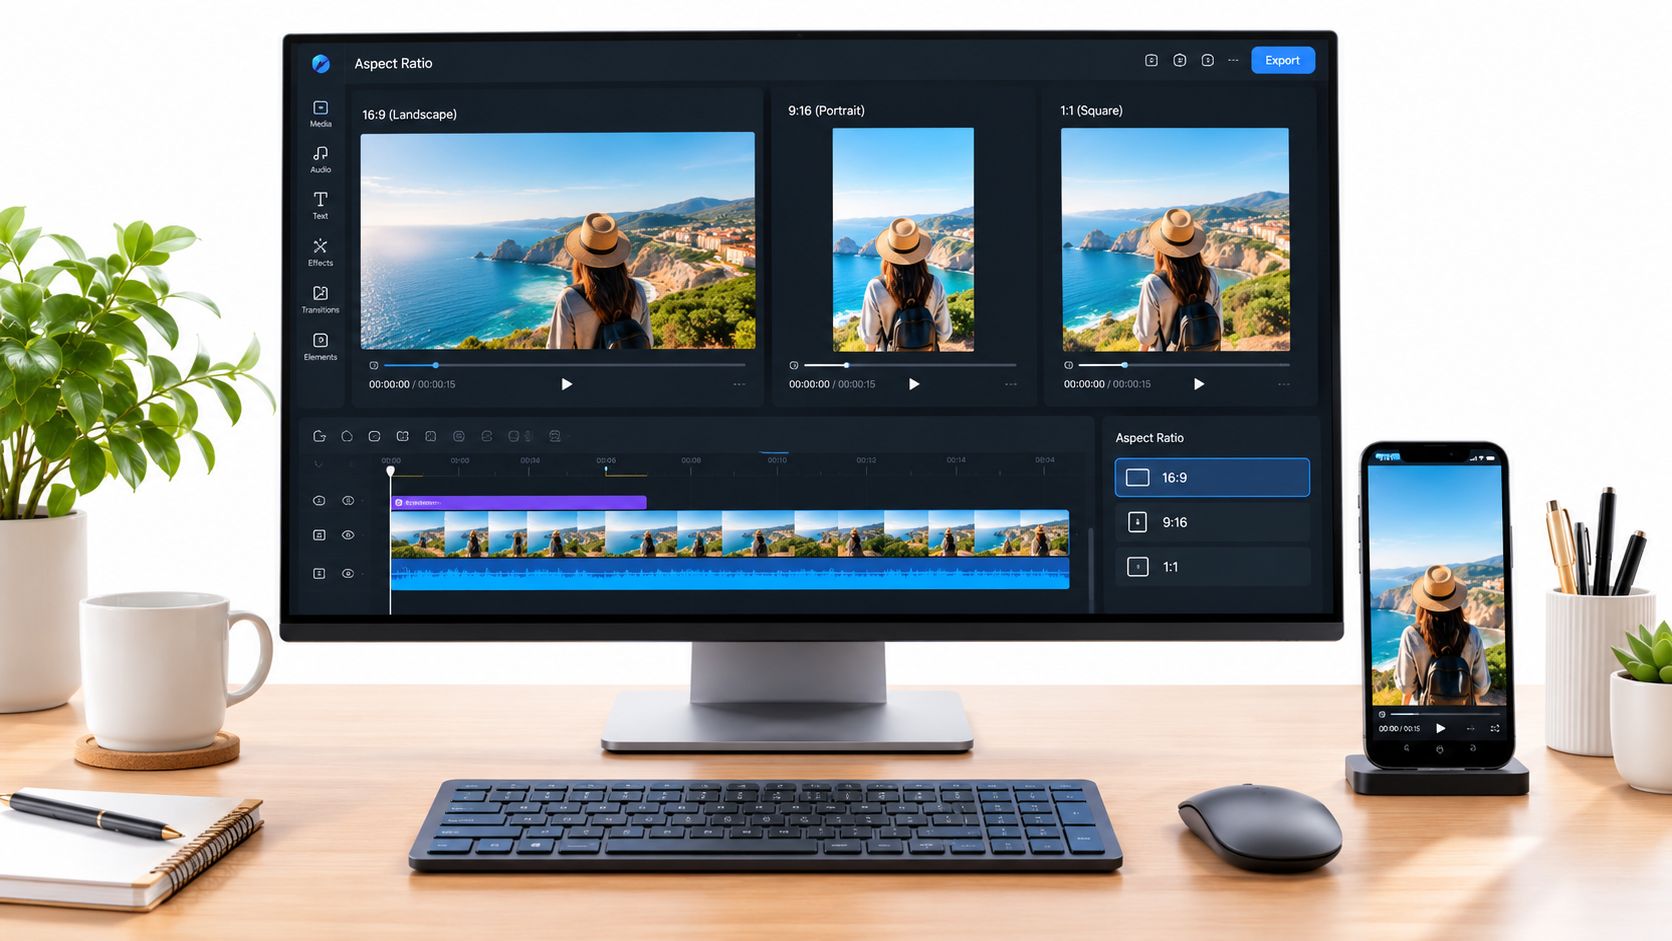Play the 1:1 Square preview
Viewport: 1672px width, 941px height.
coord(1199,384)
